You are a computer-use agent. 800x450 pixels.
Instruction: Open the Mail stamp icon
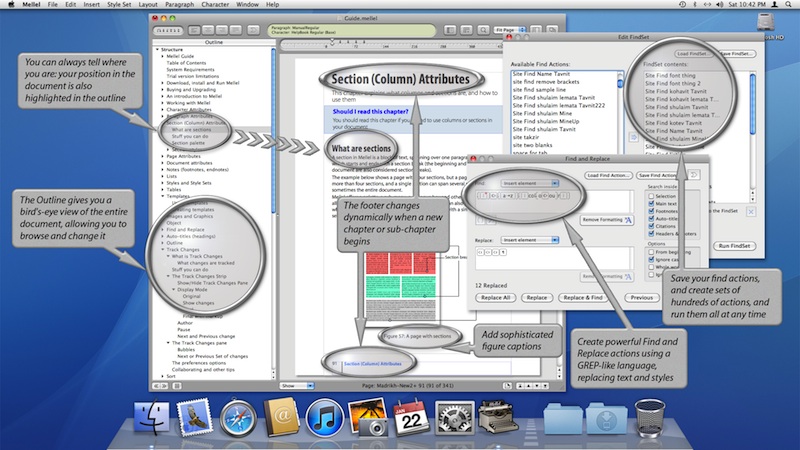click(194, 418)
